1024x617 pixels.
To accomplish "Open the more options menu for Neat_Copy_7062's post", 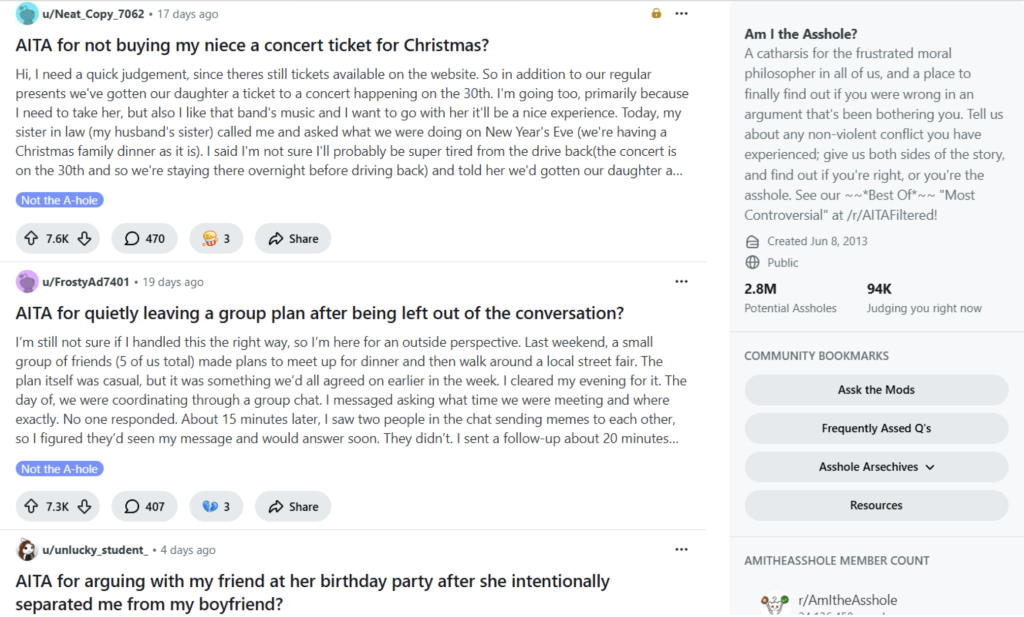I will (681, 14).
